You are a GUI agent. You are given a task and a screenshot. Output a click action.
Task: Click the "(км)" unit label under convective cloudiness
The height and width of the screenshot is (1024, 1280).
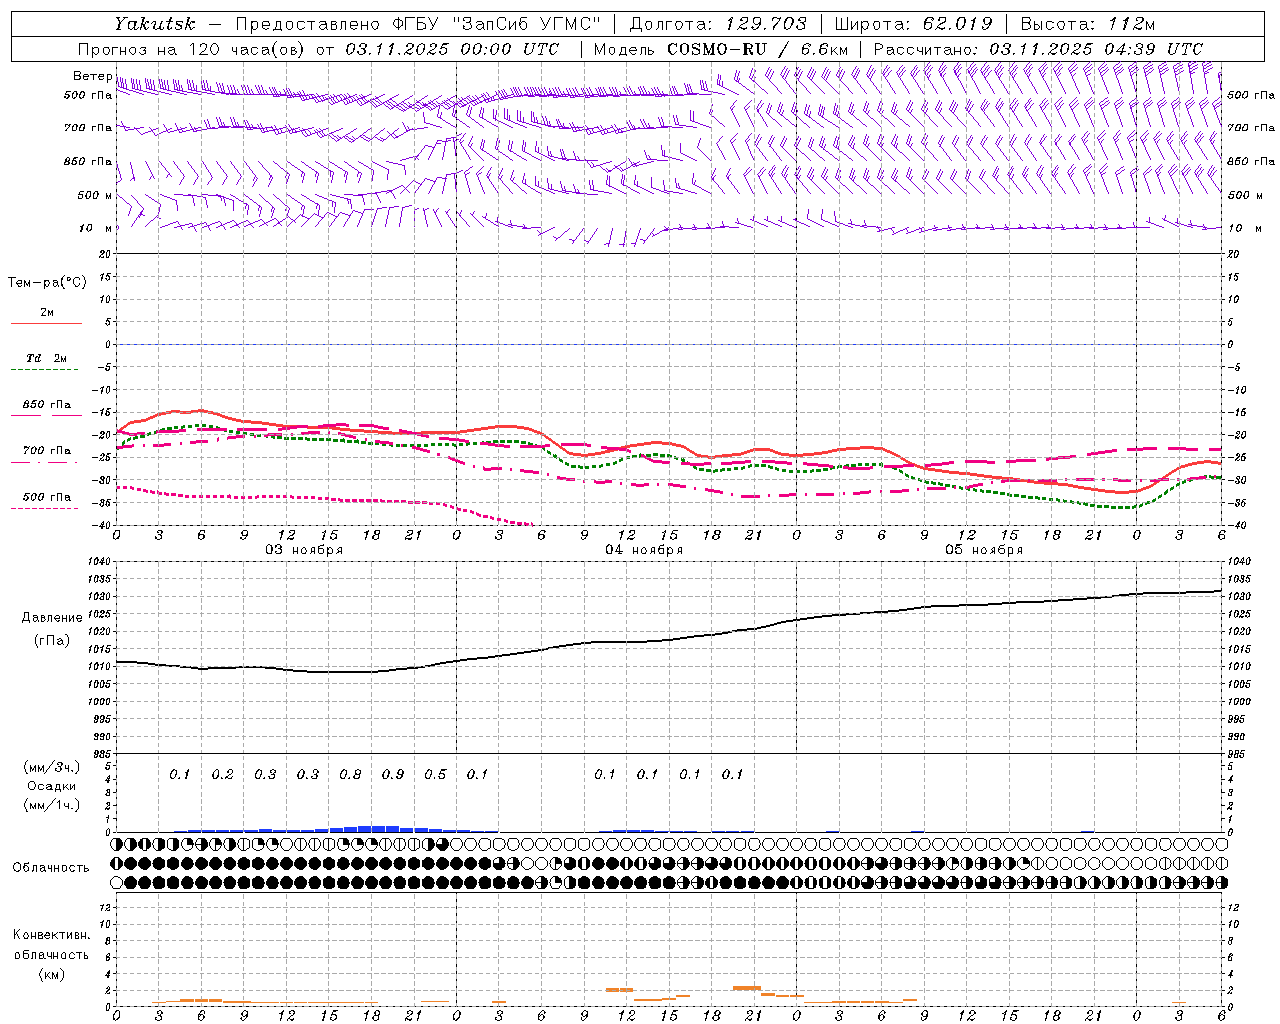coord(51,975)
